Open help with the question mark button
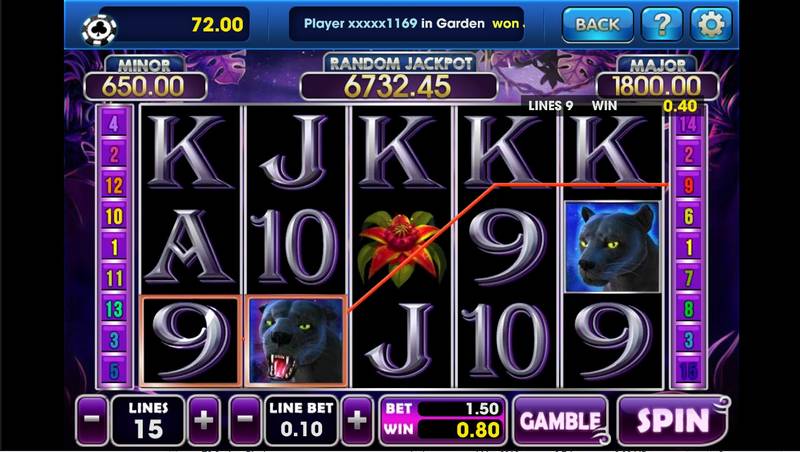 coord(660,24)
